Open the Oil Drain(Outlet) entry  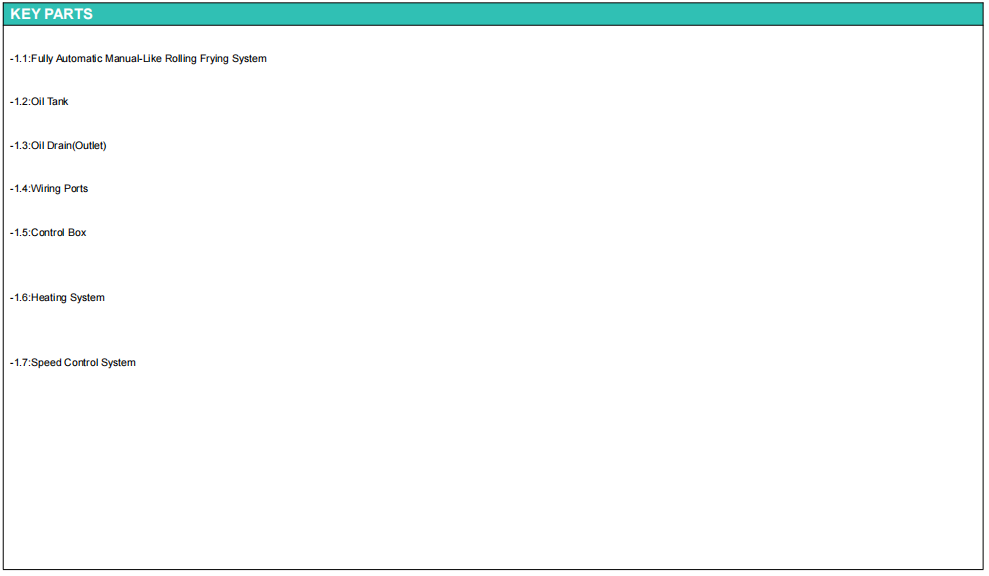click(68, 146)
